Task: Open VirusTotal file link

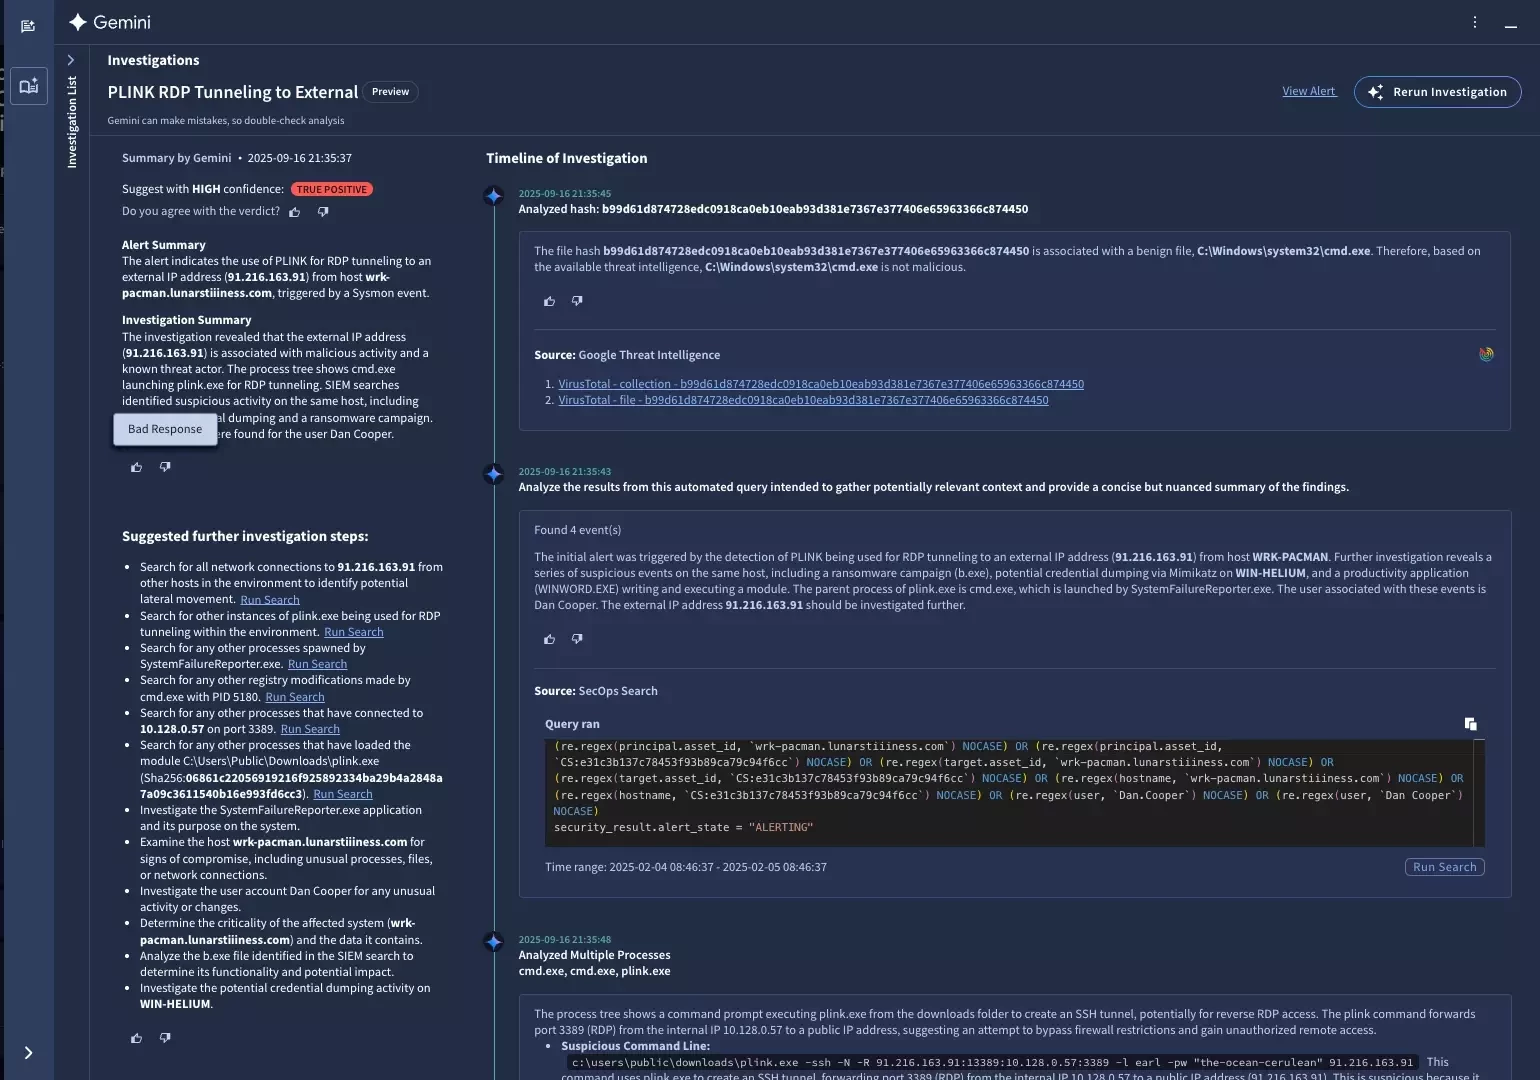Action: click(803, 400)
